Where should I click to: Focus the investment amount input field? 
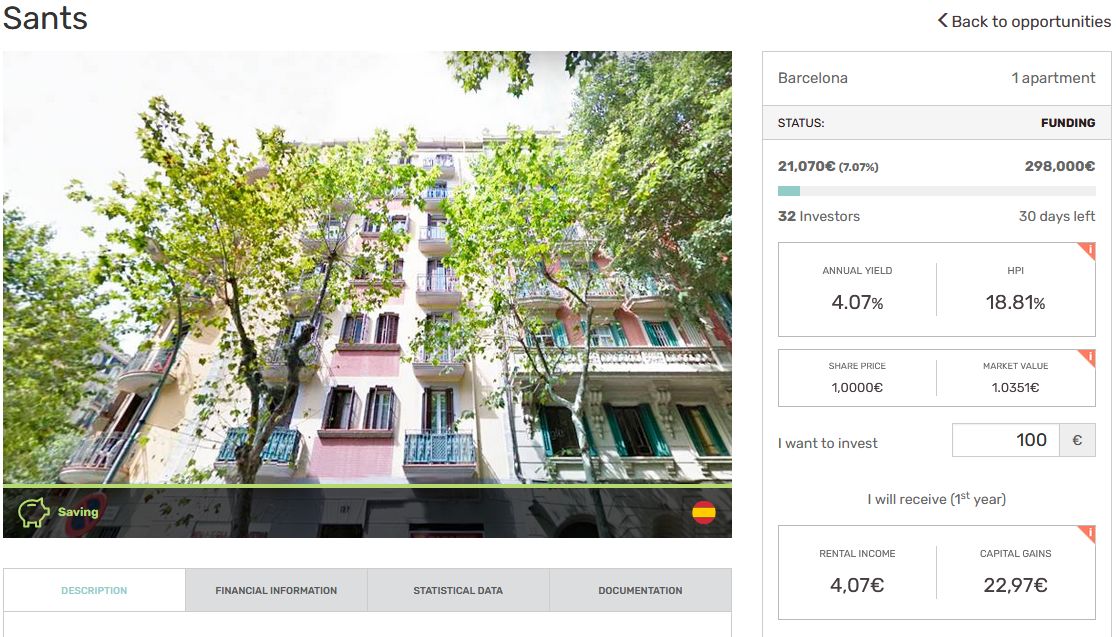pyautogui.click(x=1006, y=440)
